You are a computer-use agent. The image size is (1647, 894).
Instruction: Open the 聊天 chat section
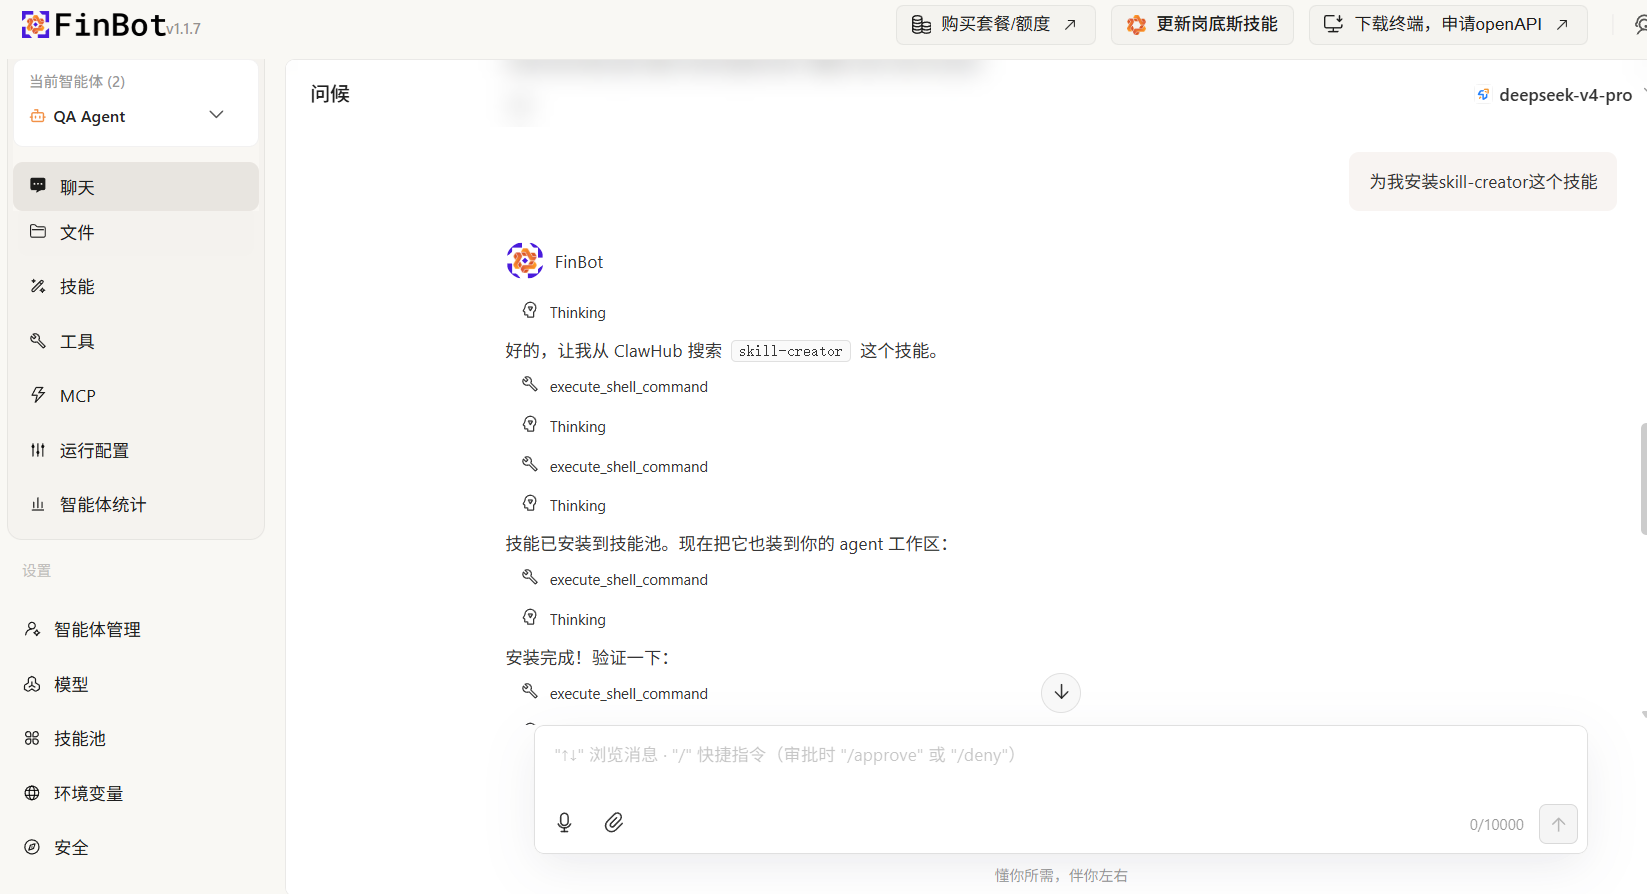(x=136, y=187)
